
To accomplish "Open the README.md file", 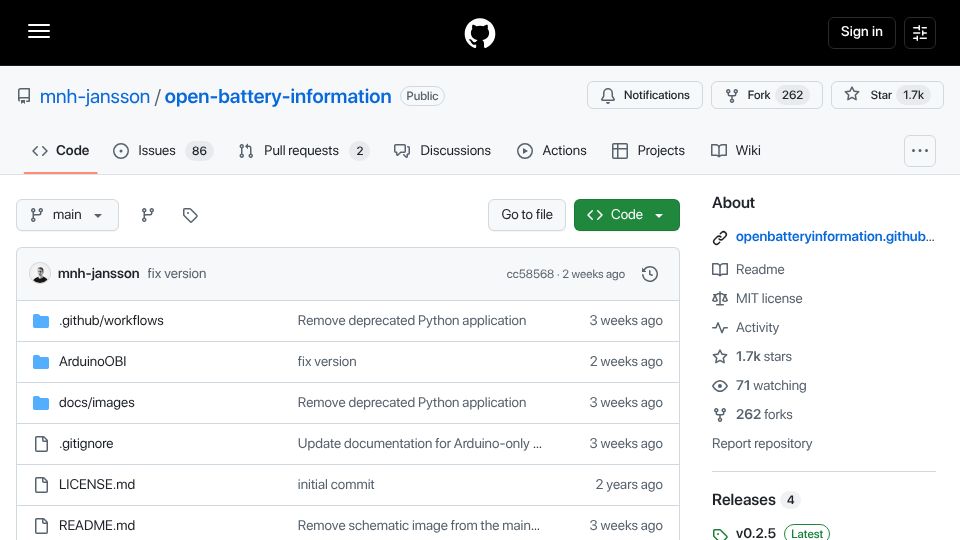I will (x=97, y=525).
